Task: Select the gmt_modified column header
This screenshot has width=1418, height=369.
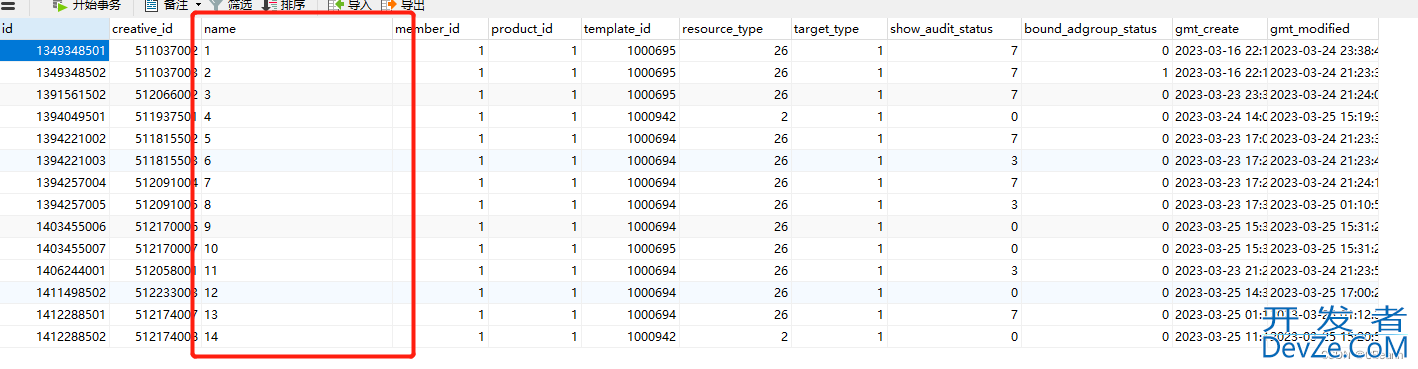Action: click(1322, 29)
